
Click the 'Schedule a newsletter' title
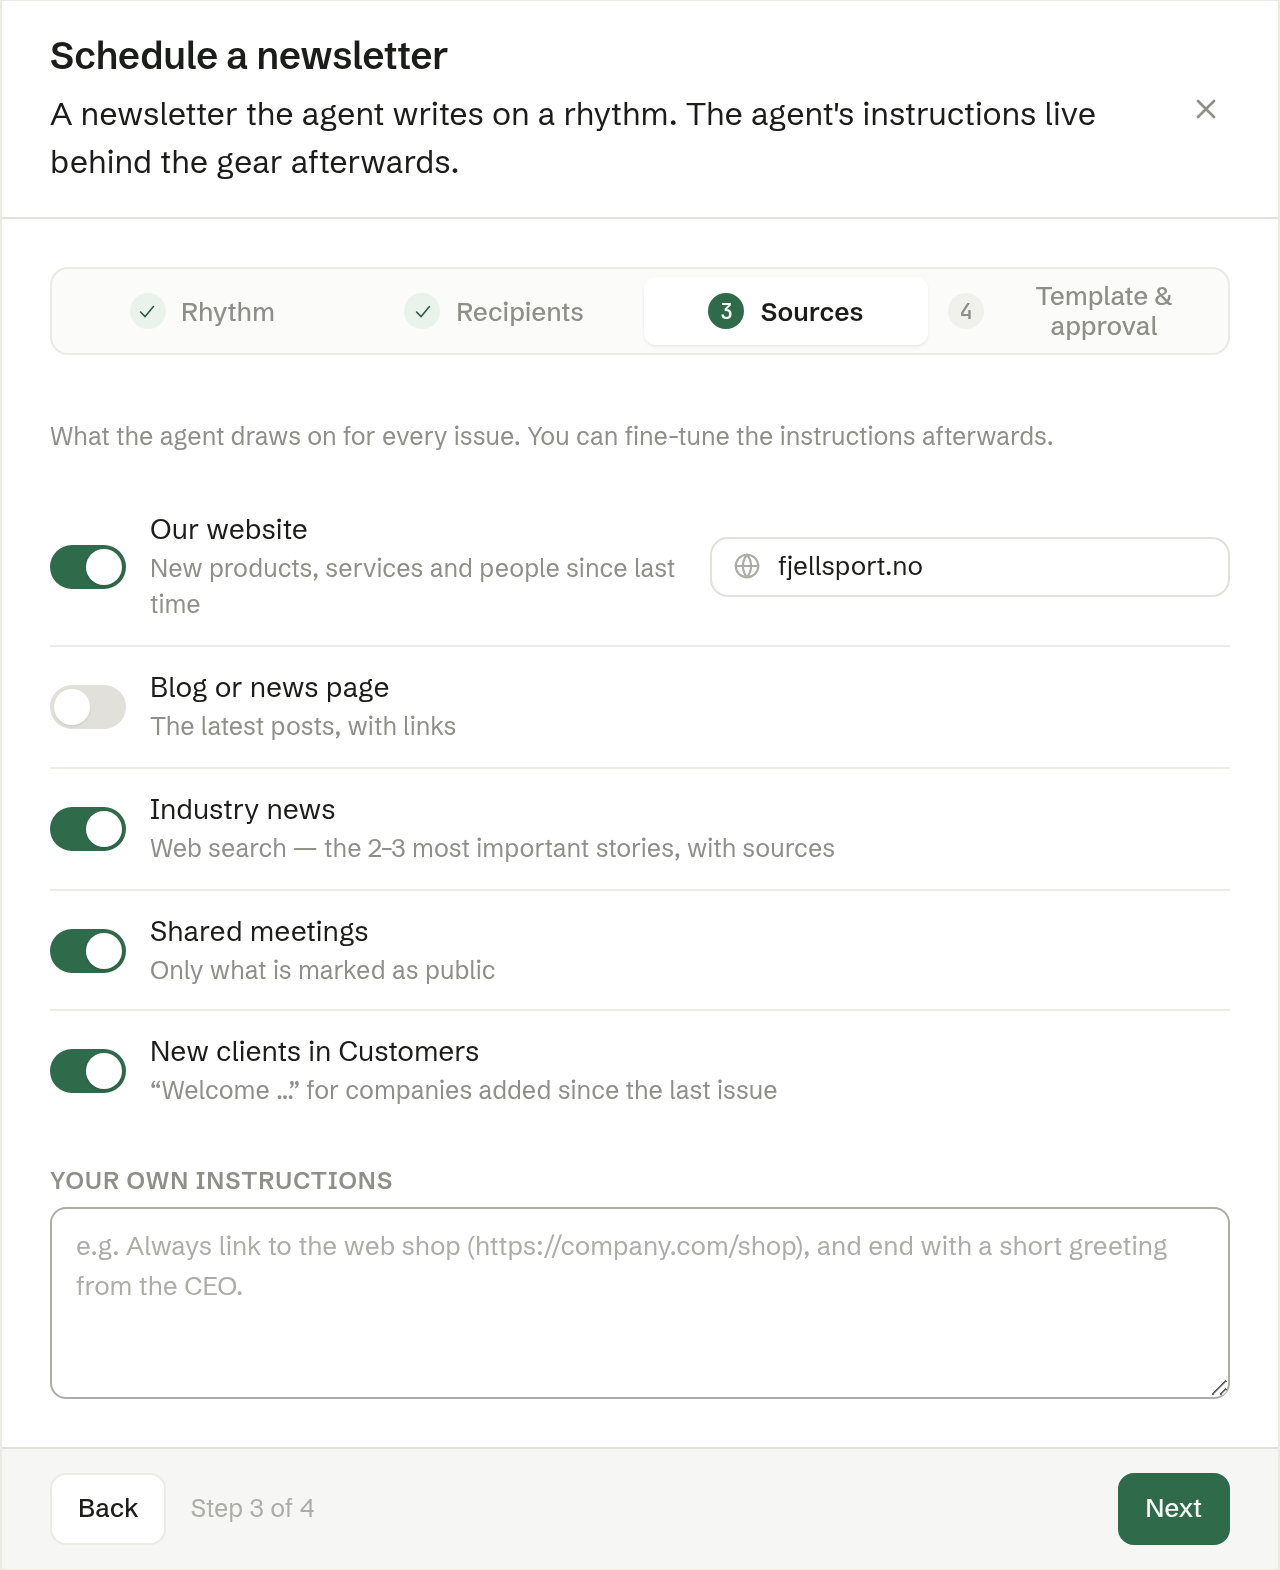(x=249, y=56)
